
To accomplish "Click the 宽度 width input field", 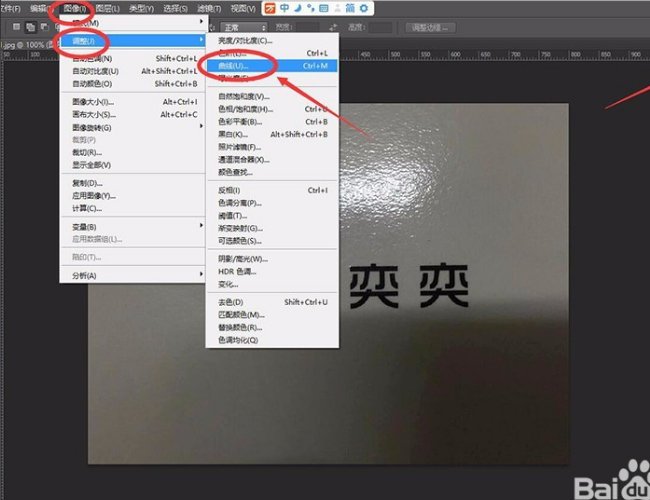I will point(307,28).
